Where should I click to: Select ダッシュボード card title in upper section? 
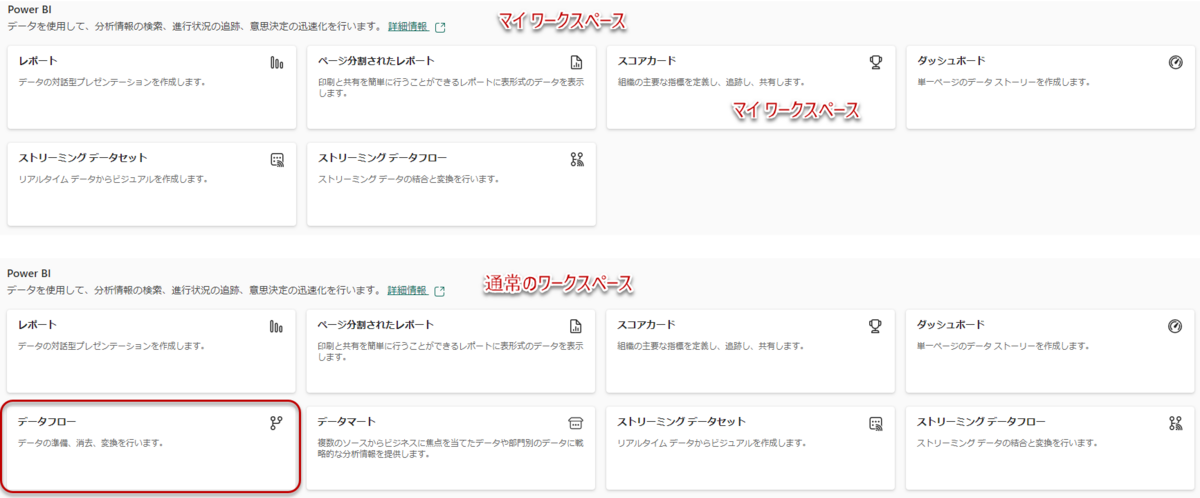951,61
